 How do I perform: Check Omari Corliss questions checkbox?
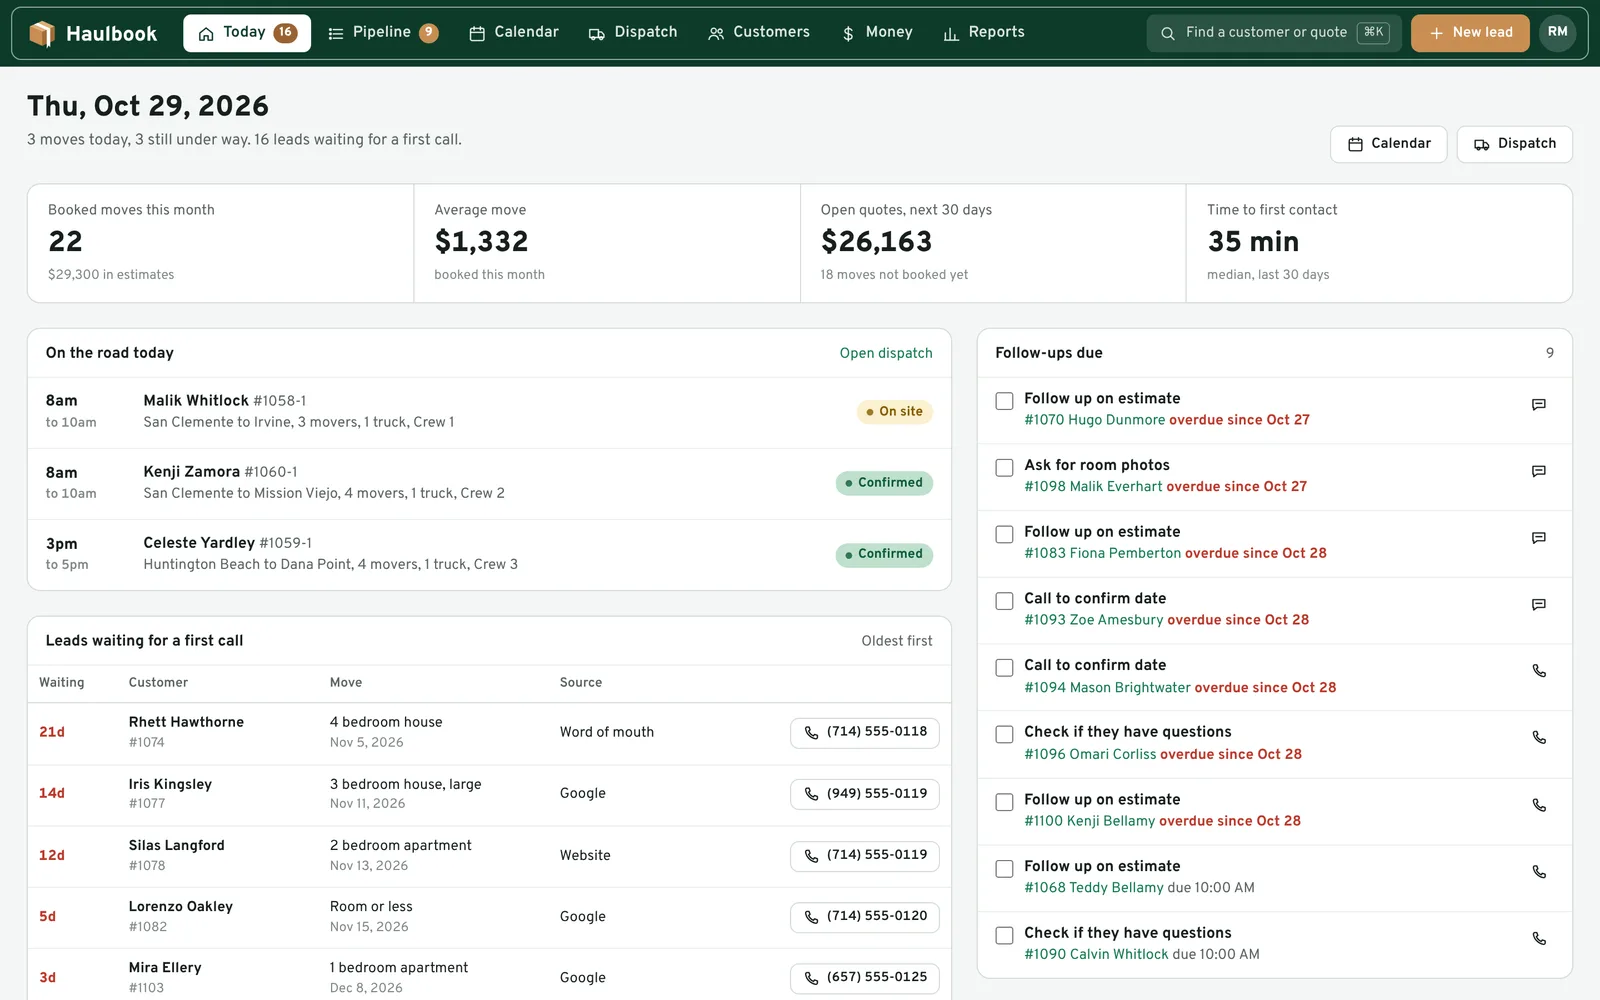click(1004, 735)
